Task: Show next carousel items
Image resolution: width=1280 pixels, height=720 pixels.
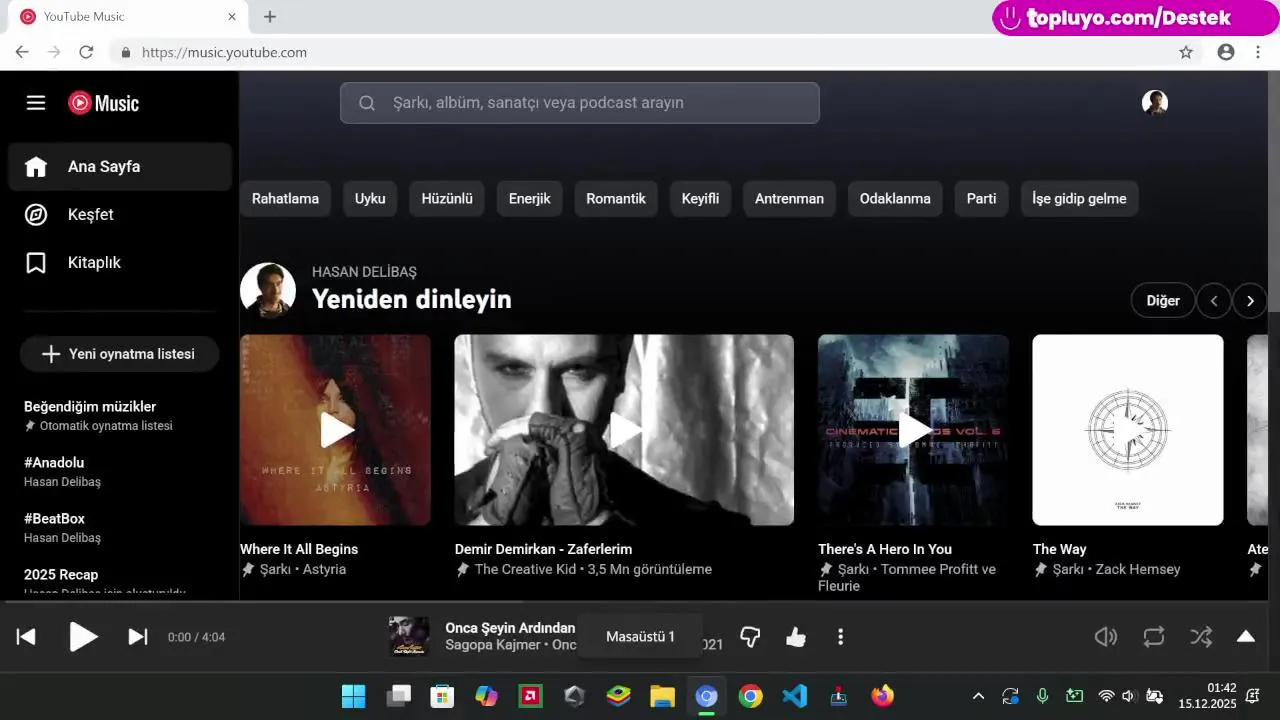Action: click(x=1250, y=300)
